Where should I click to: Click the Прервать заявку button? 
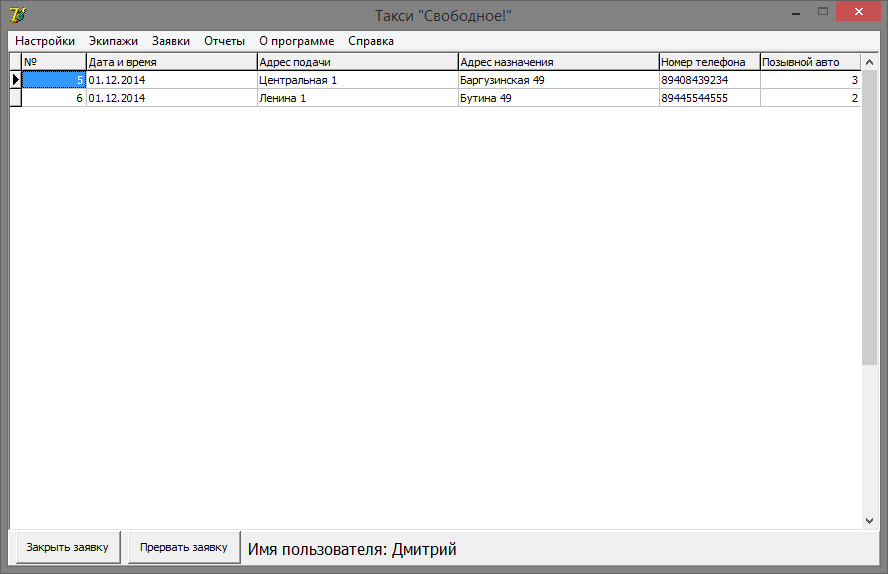[x=184, y=547]
